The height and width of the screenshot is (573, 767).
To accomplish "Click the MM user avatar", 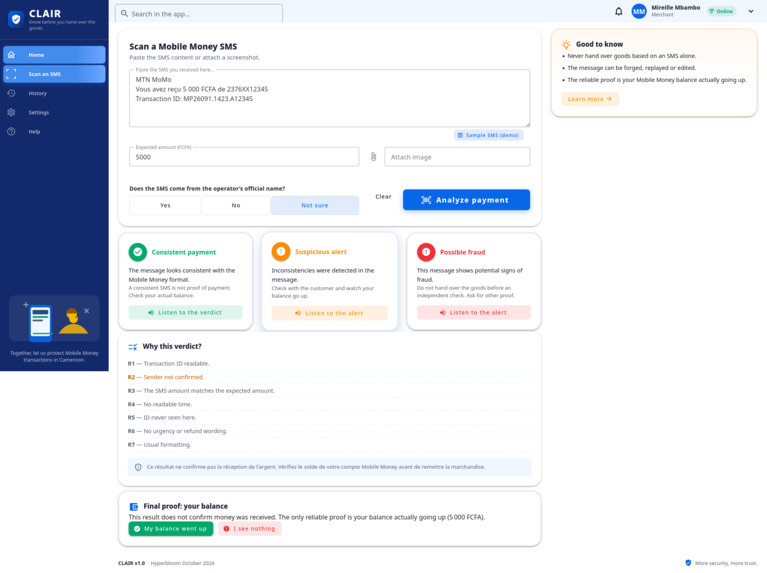I will click(x=639, y=11).
